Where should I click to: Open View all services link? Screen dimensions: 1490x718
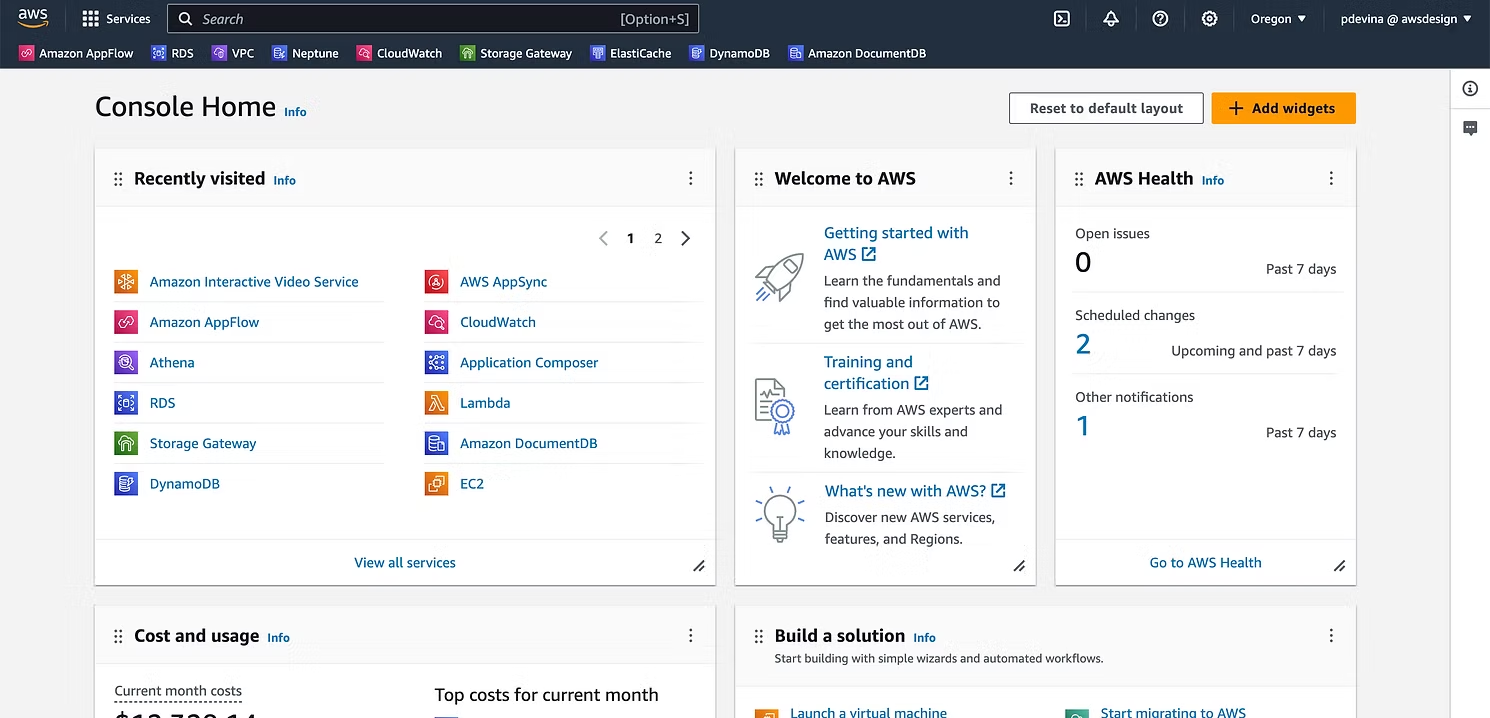pos(405,563)
